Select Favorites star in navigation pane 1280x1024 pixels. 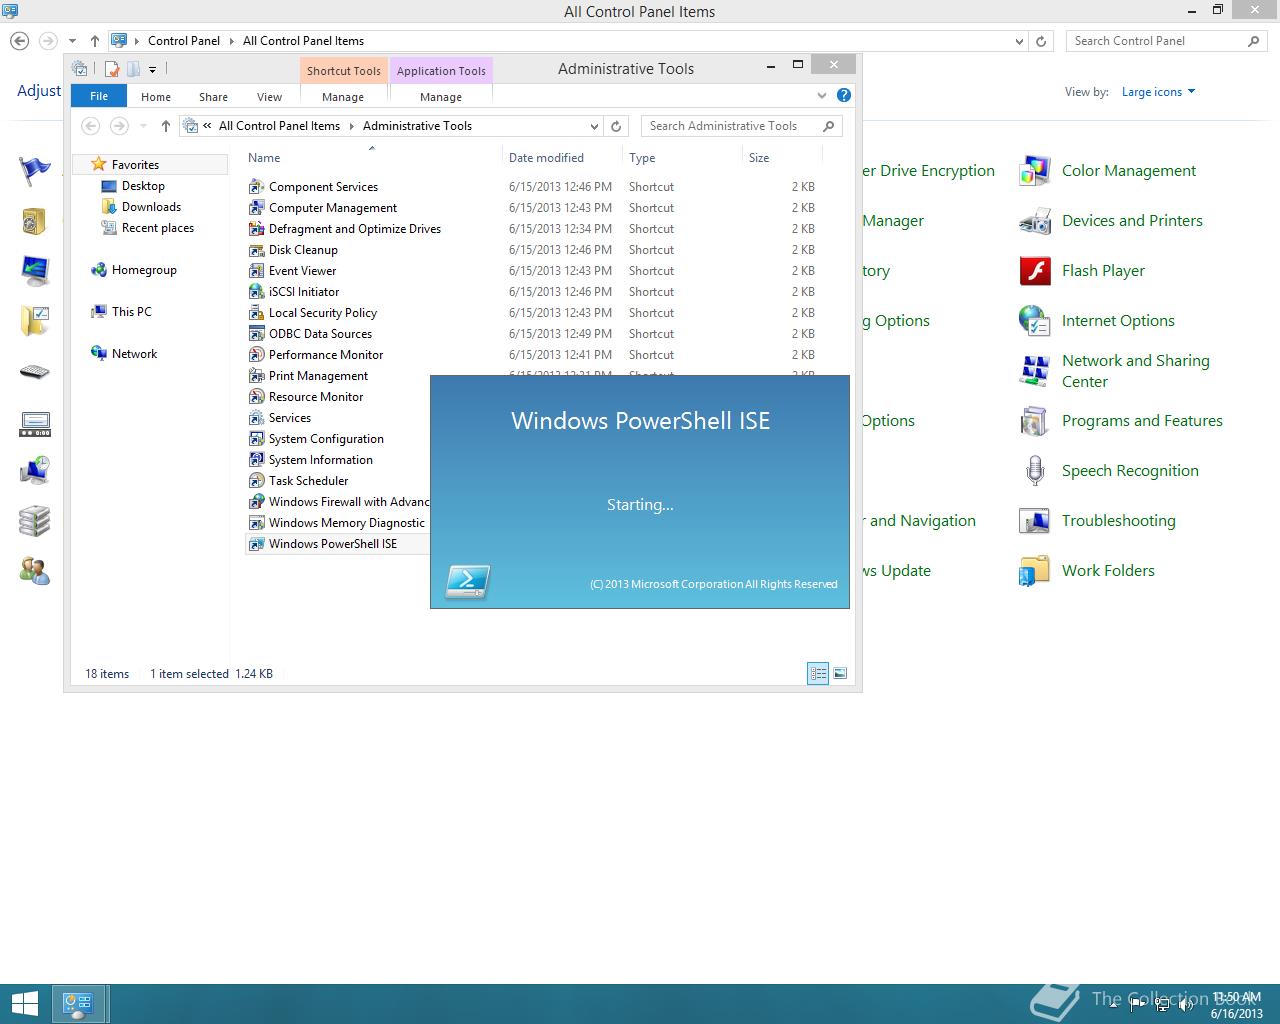[x=98, y=164]
